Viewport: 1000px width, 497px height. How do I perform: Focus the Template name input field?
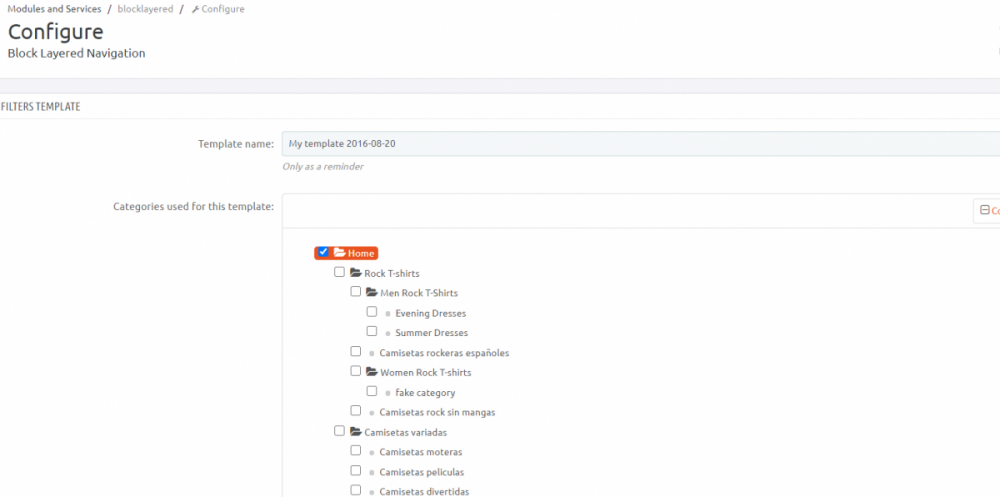[x=638, y=144]
